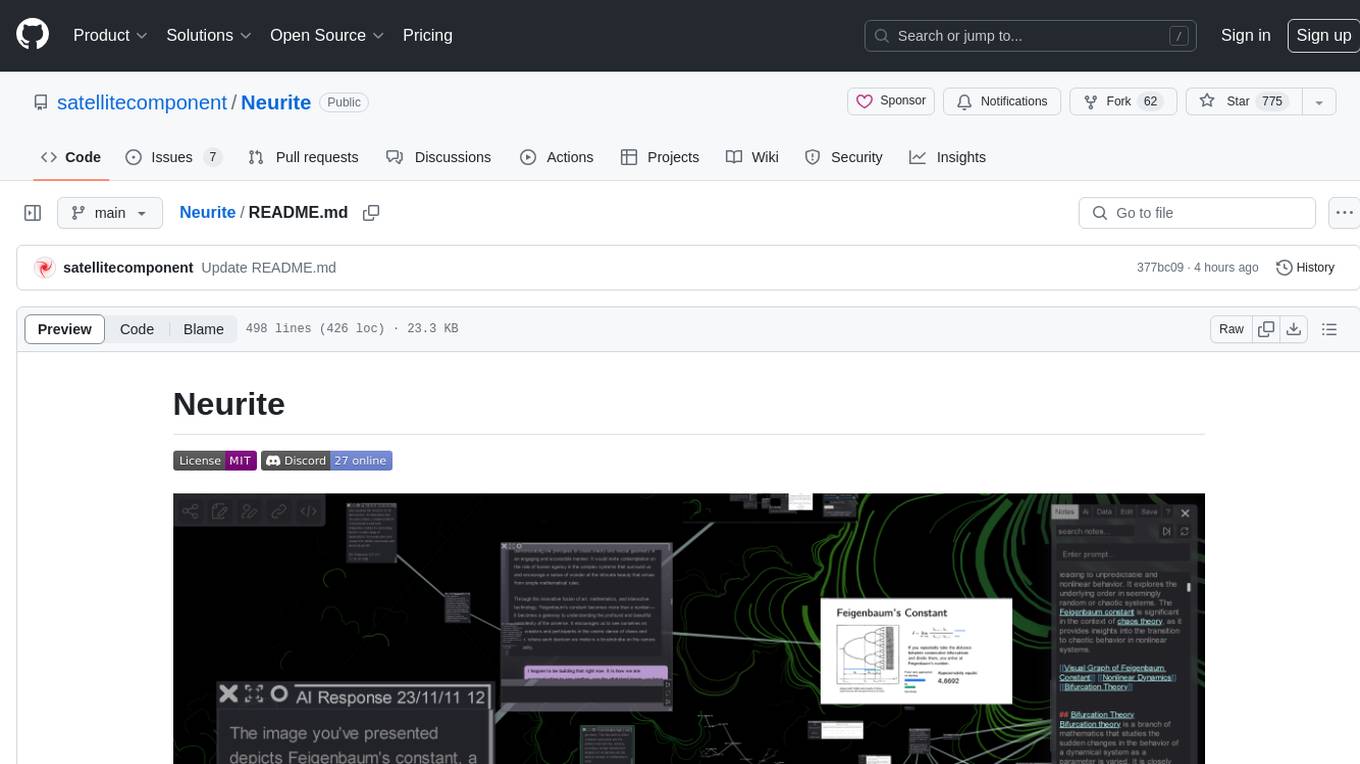Switch to the Code tab
Screen dimensions: 1360x764
pos(71,157)
